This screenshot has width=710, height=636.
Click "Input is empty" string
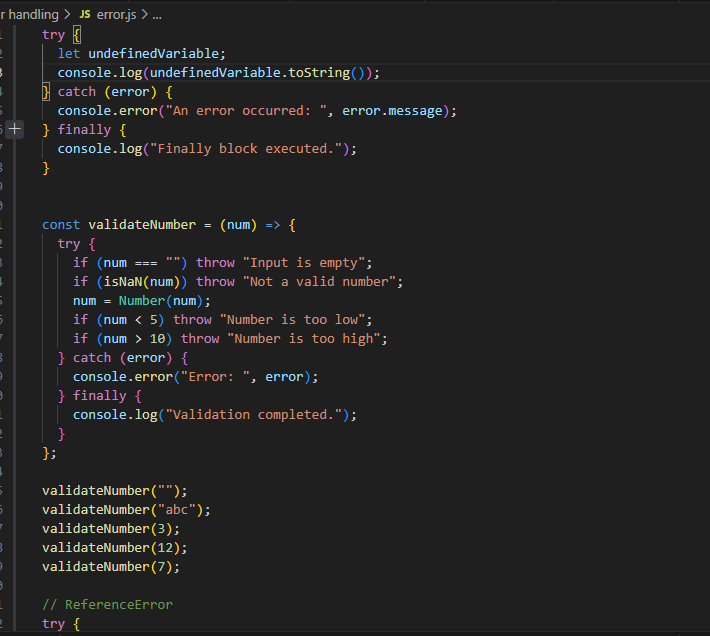point(303,263)
